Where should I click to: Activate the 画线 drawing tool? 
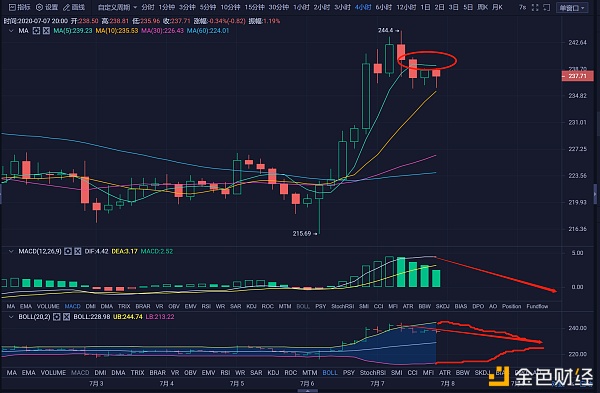pyautogui.click(x=74, y=7)
